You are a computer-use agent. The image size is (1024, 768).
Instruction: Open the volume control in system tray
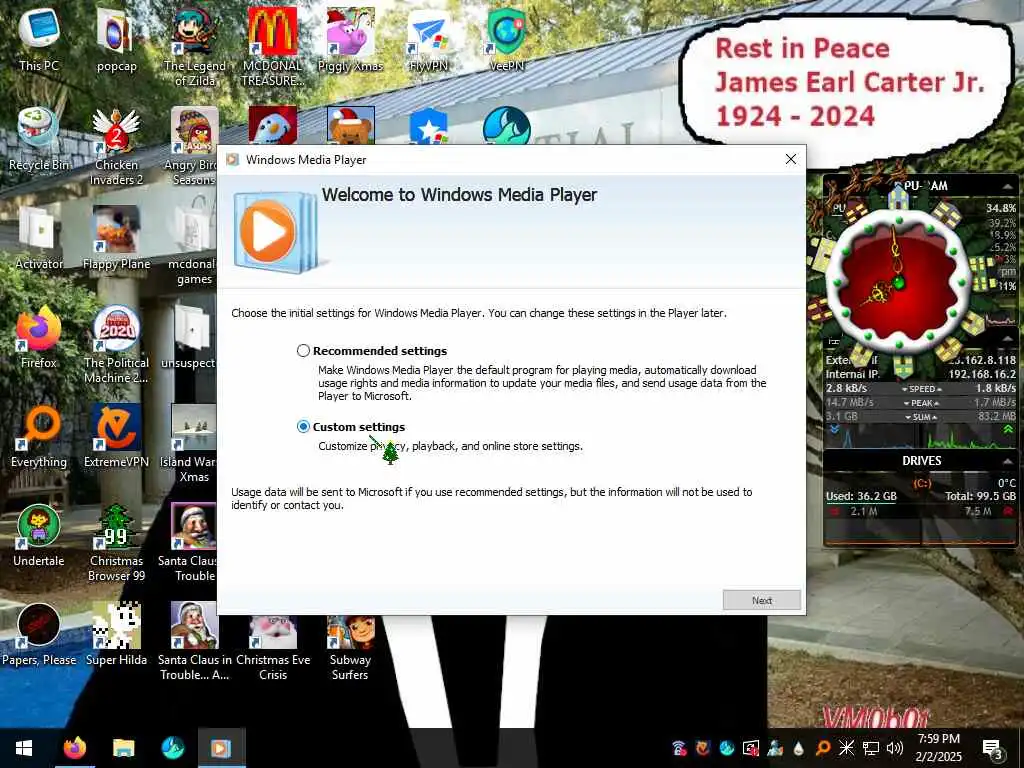(895, 748)
